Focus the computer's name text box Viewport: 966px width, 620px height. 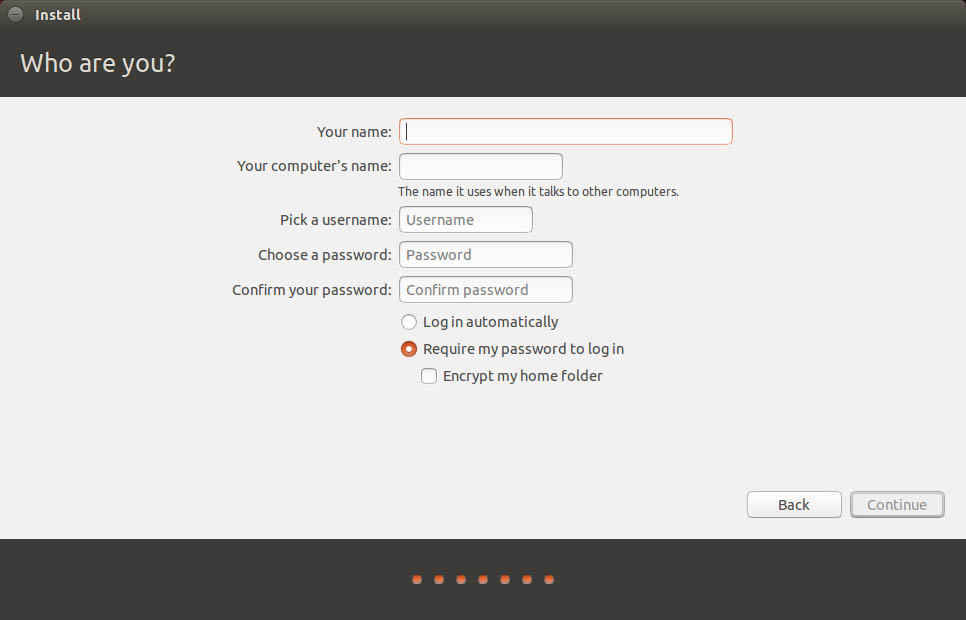pos(481,166)
